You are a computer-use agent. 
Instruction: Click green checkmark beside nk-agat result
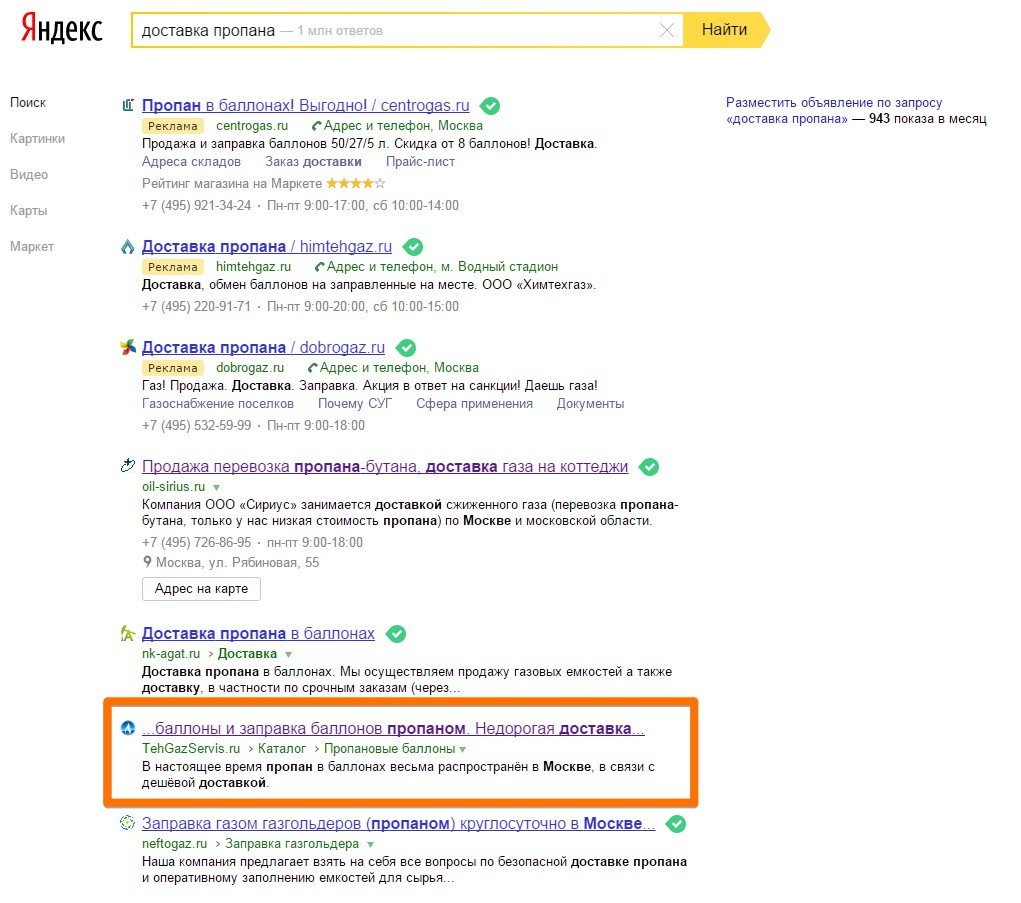(396, 633)
